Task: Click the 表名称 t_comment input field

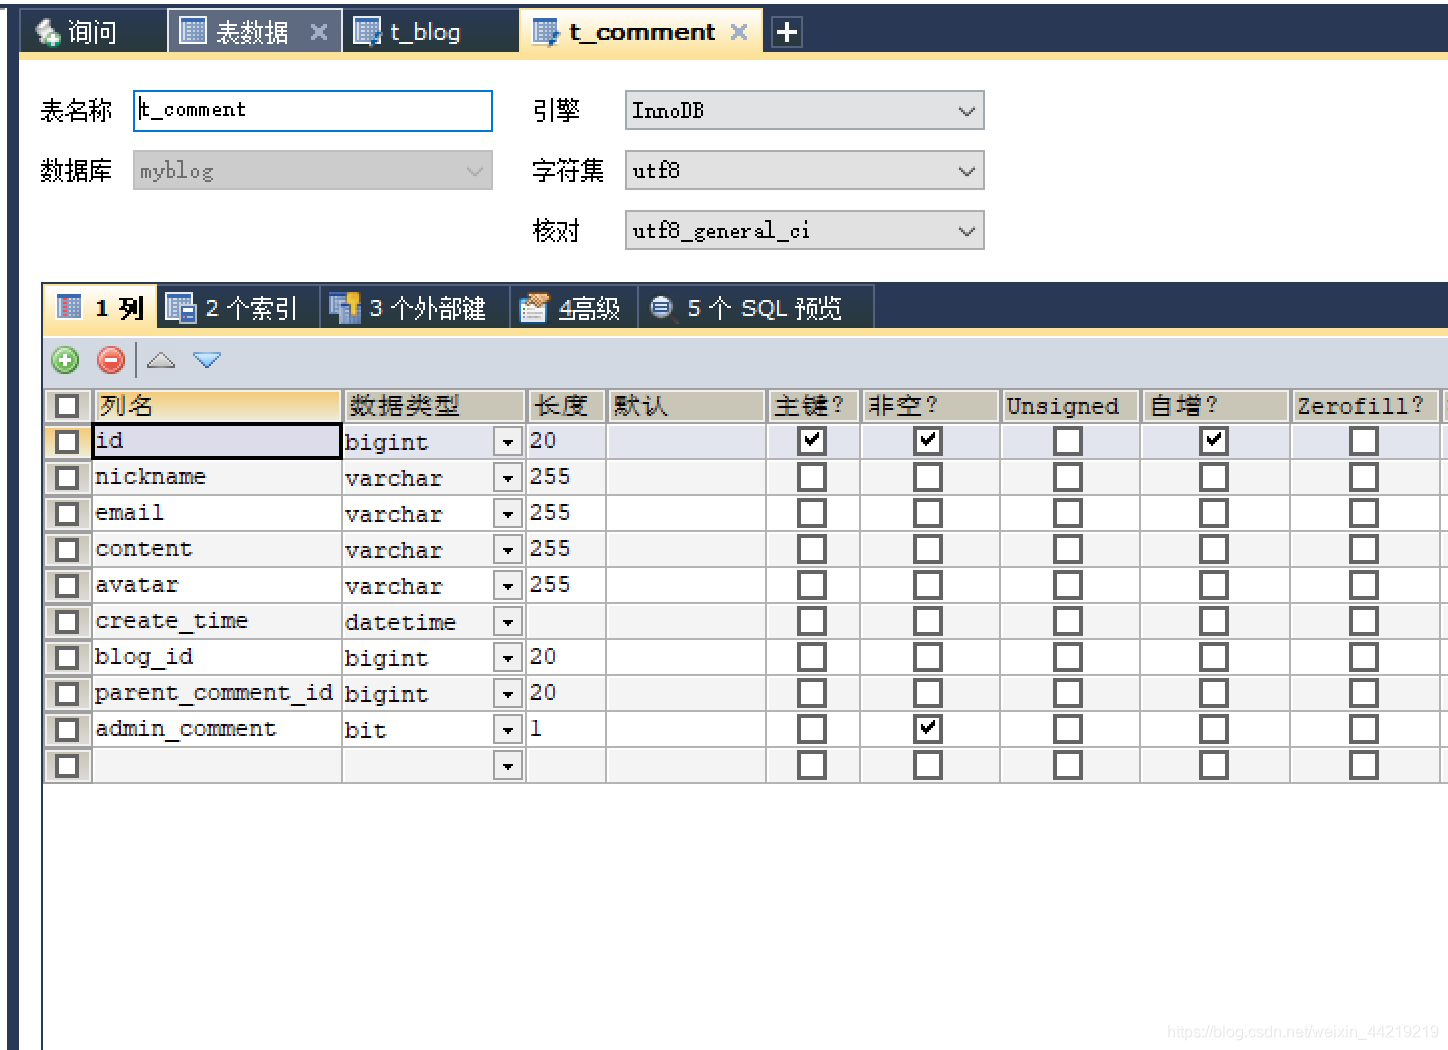Action: pyautogui.click(x=313, y=110)
